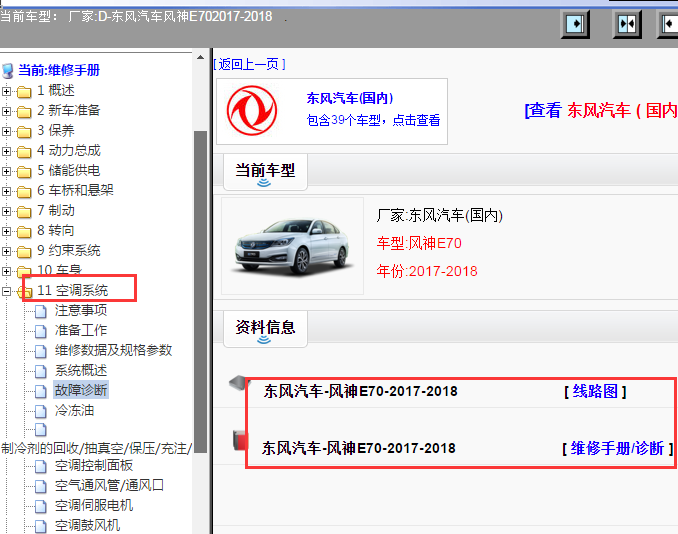Click folder icon of 1 概述
The width and height of the screenshot is (678, 534).
tap(24, 91)
